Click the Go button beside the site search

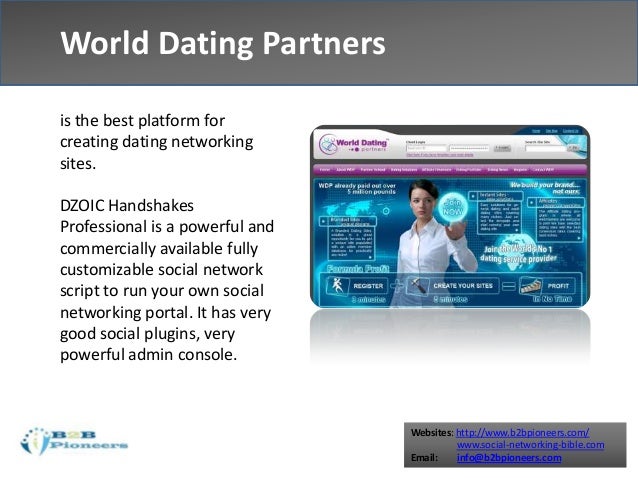coord(574,148)
